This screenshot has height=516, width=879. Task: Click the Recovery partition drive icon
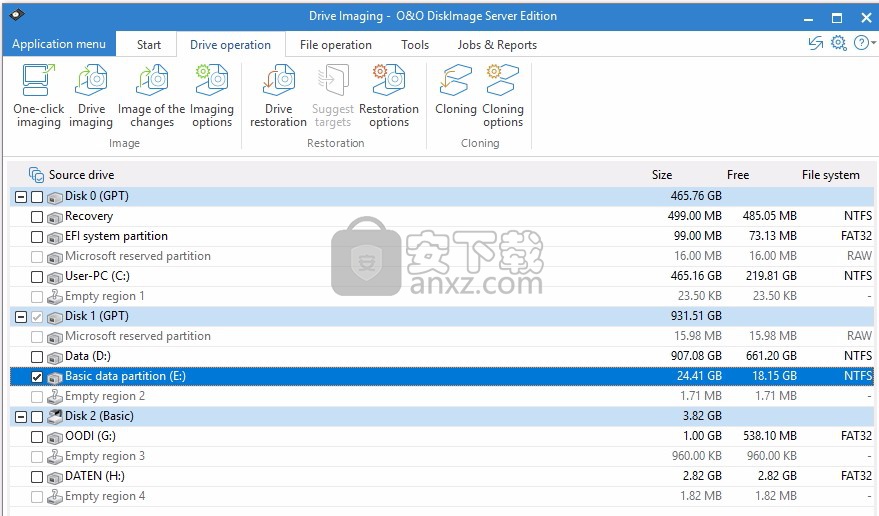tap(55, 218)
